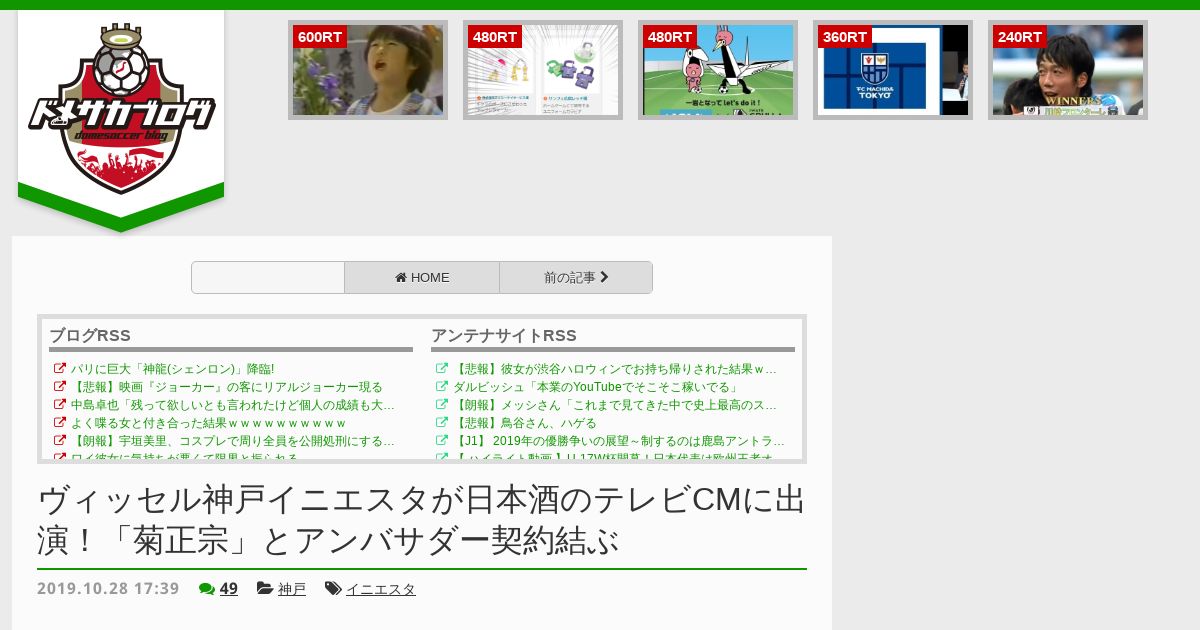Click teal external-link icon beside 渋谷ハロウィン entry
Screen dimensions: 1200x630
441,369
